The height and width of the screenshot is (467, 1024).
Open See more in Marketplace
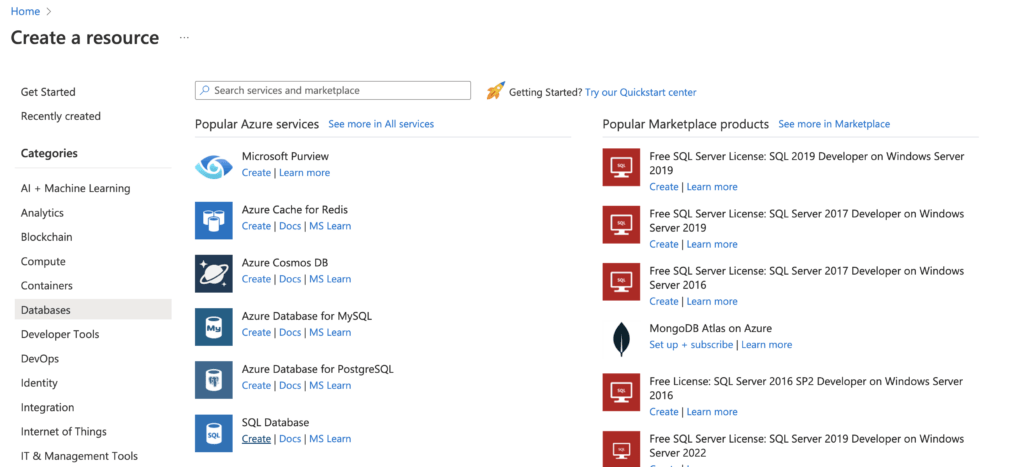point(834,123)
